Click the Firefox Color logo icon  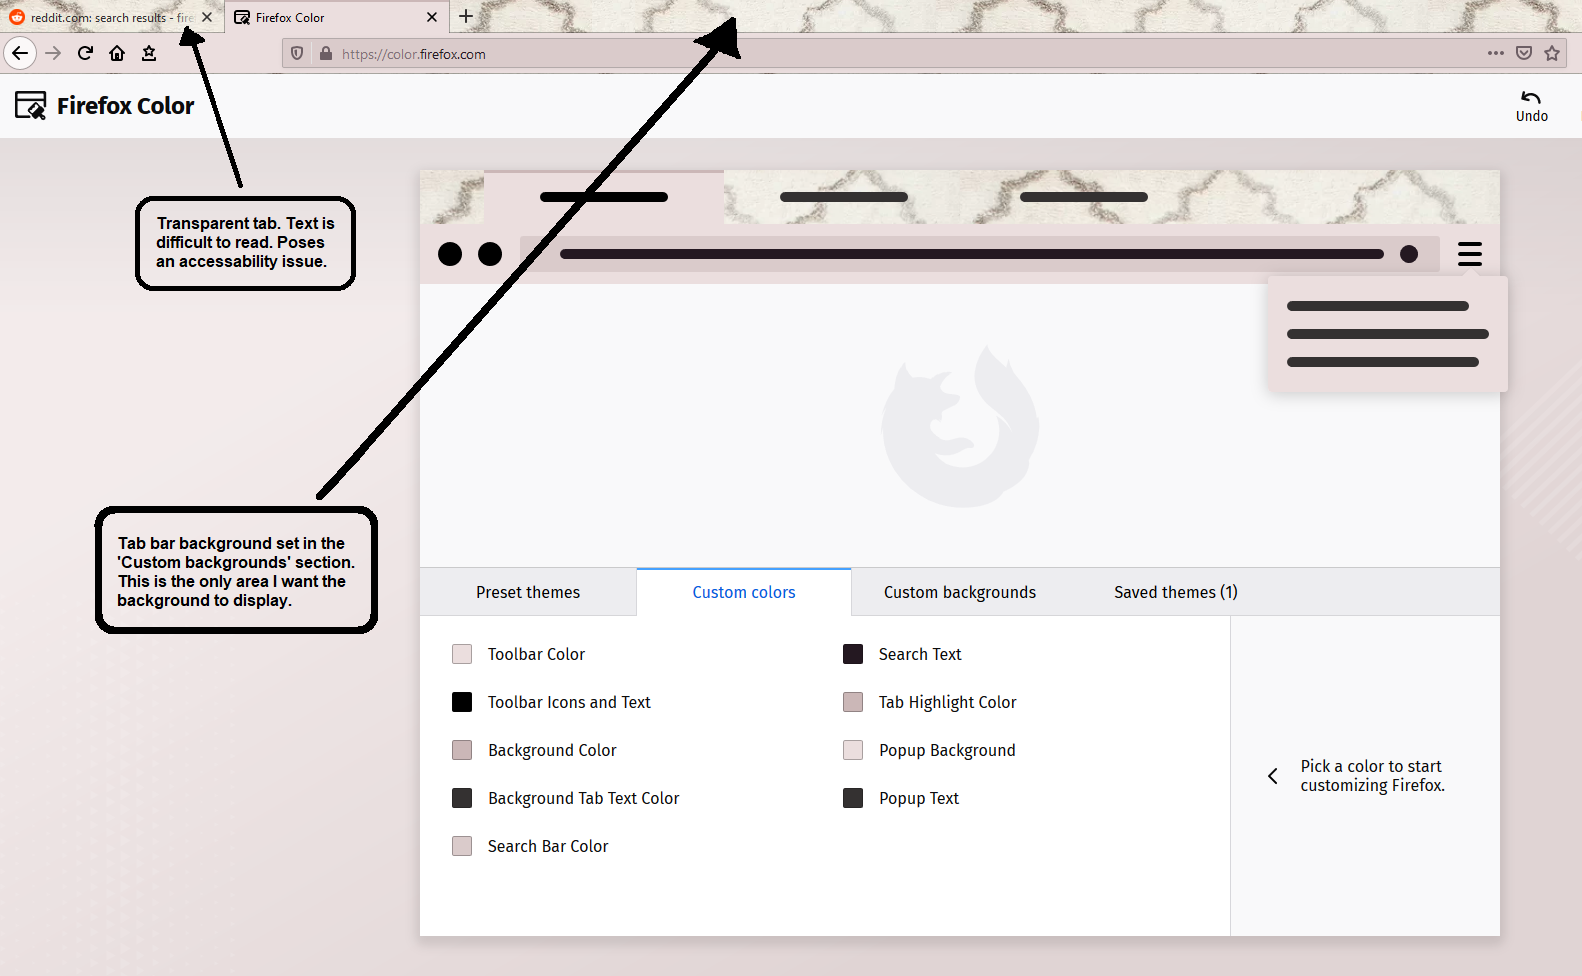[31, 105]
